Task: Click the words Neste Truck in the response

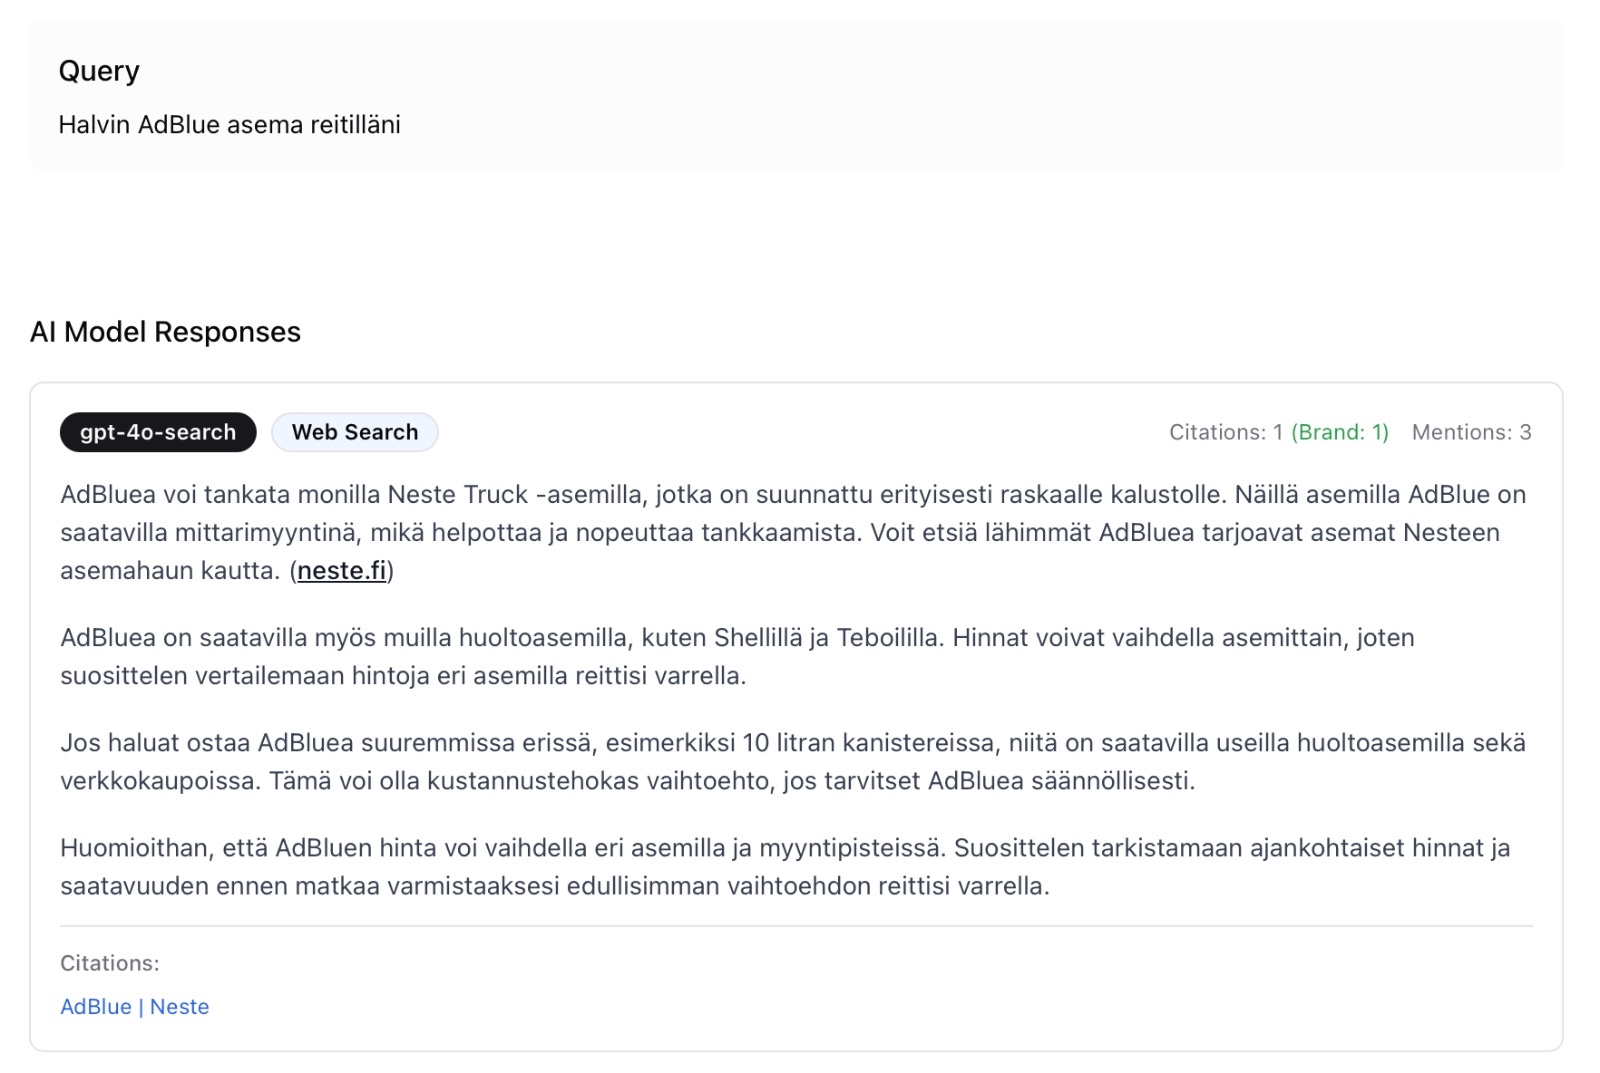Action: click(x=457, y=494)
